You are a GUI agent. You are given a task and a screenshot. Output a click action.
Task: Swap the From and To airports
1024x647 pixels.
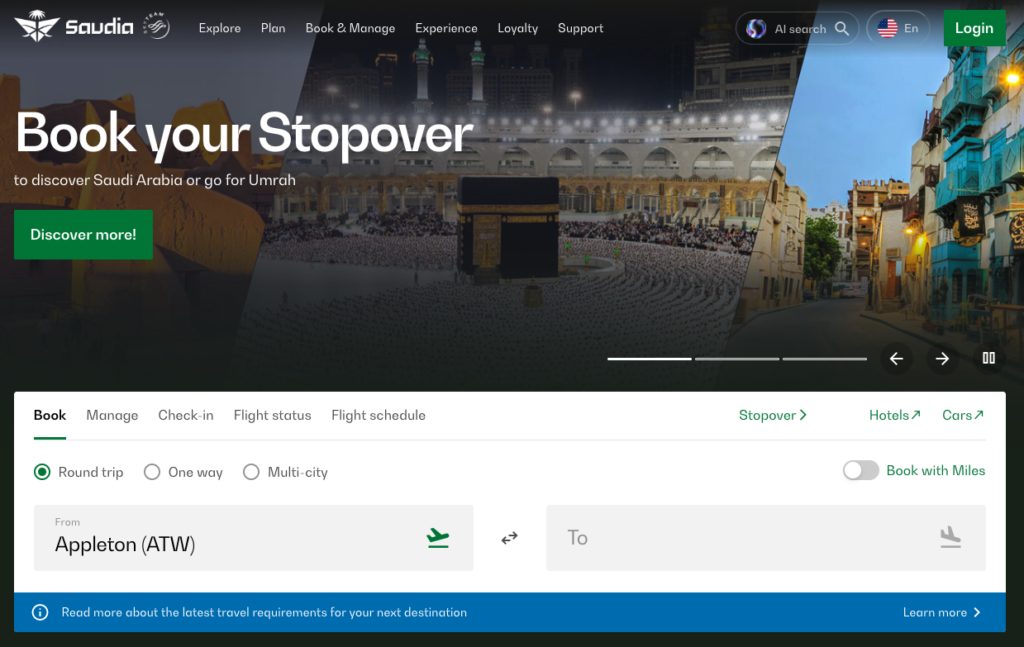[509, 538]
